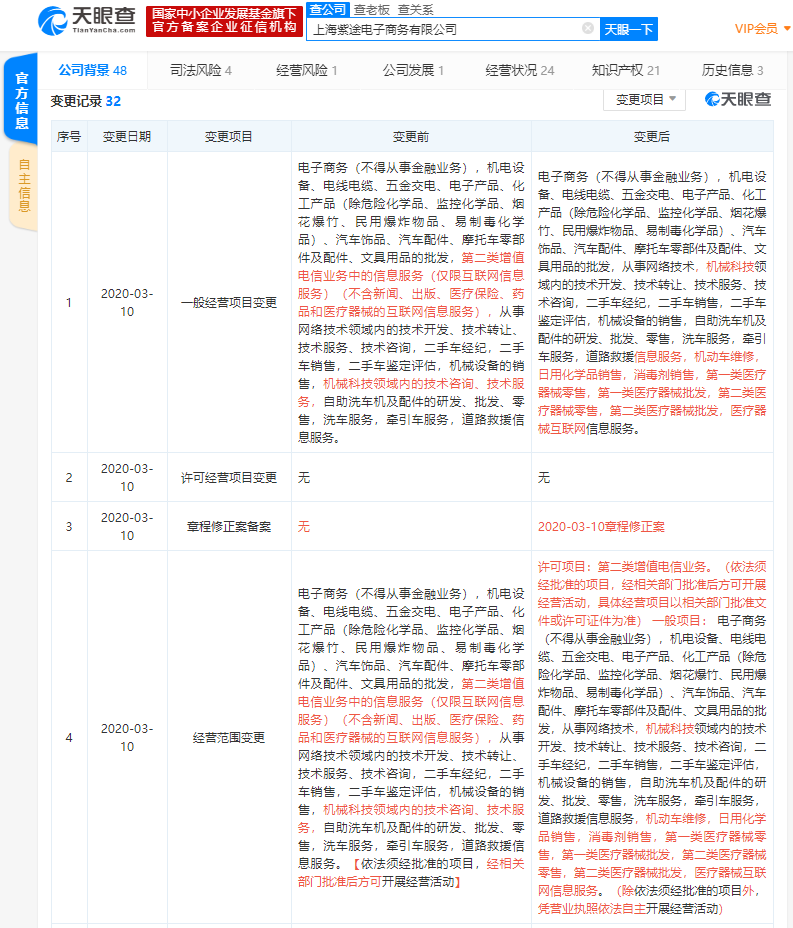Click the 变更记录 32 heading
The height and width of the screenshot is (928, 793).
85,101
